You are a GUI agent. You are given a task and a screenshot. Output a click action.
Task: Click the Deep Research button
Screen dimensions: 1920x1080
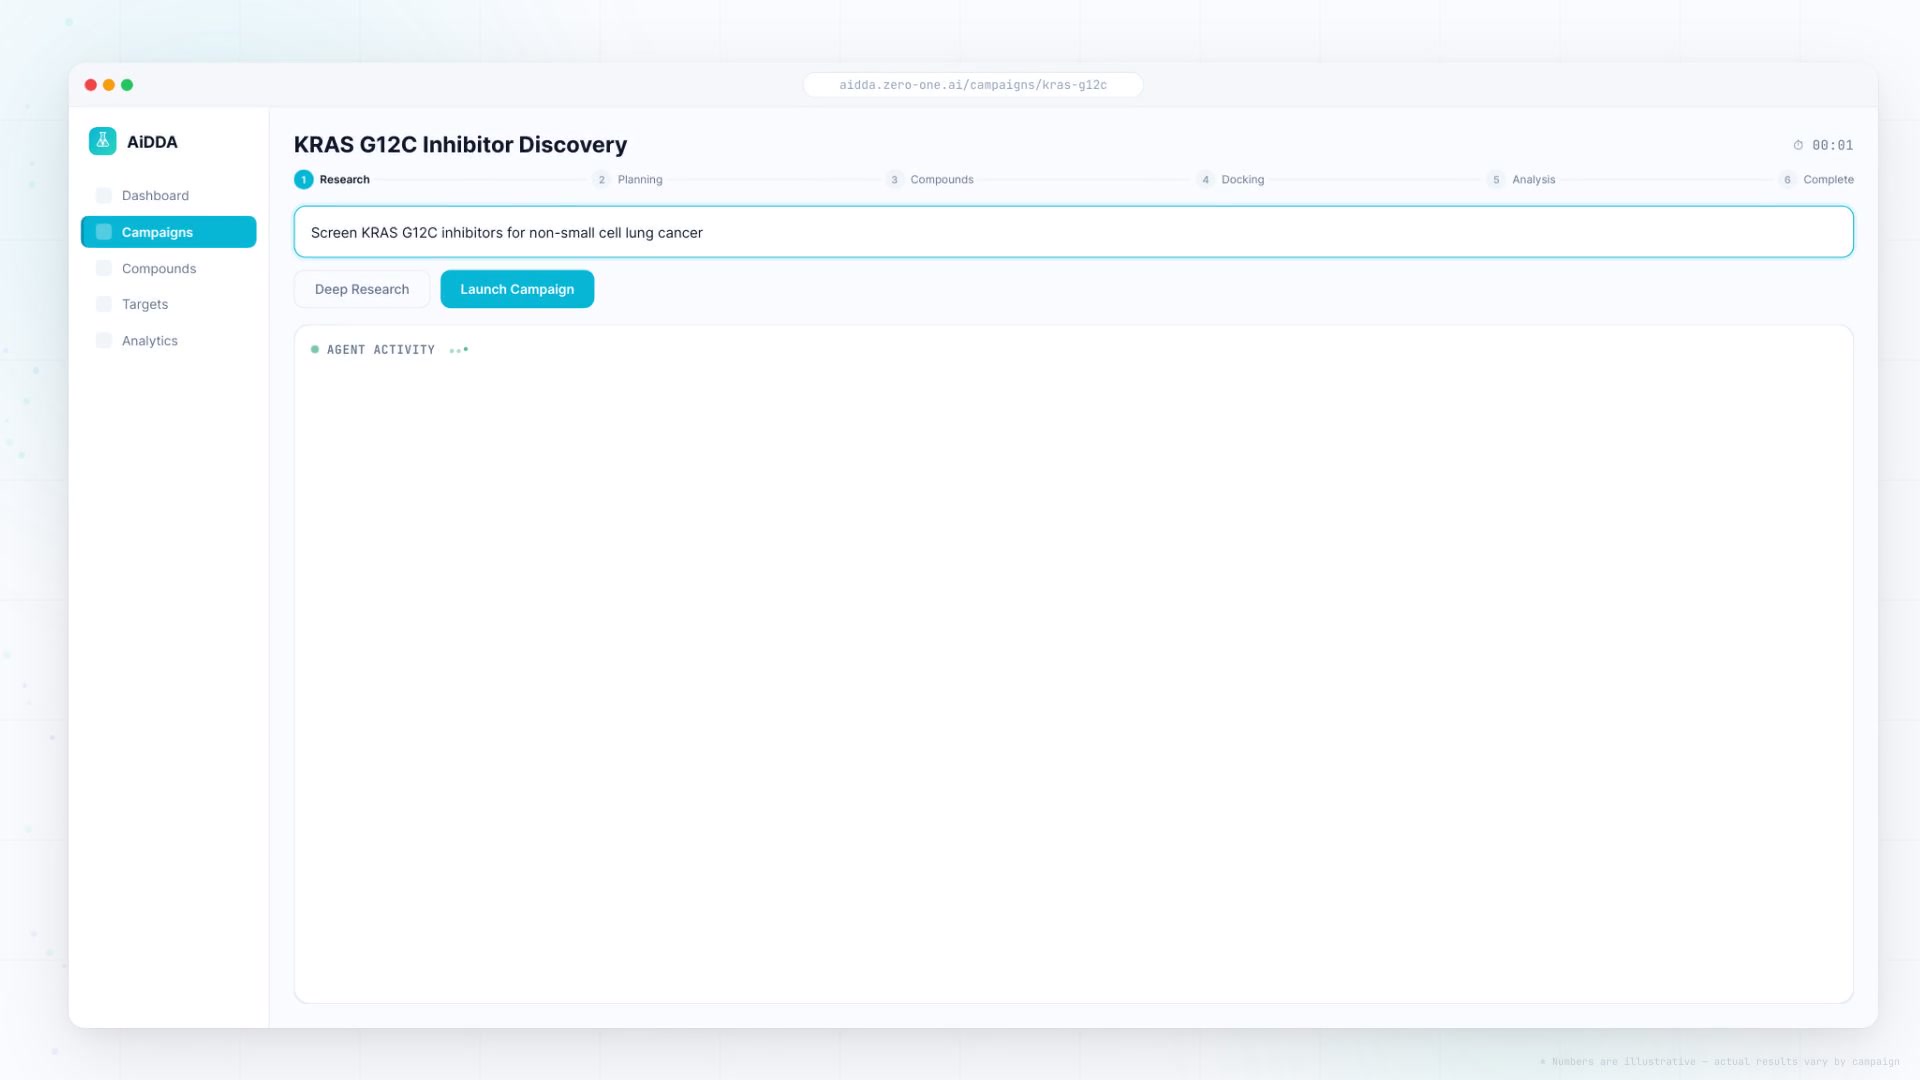[x=361, y=289]
